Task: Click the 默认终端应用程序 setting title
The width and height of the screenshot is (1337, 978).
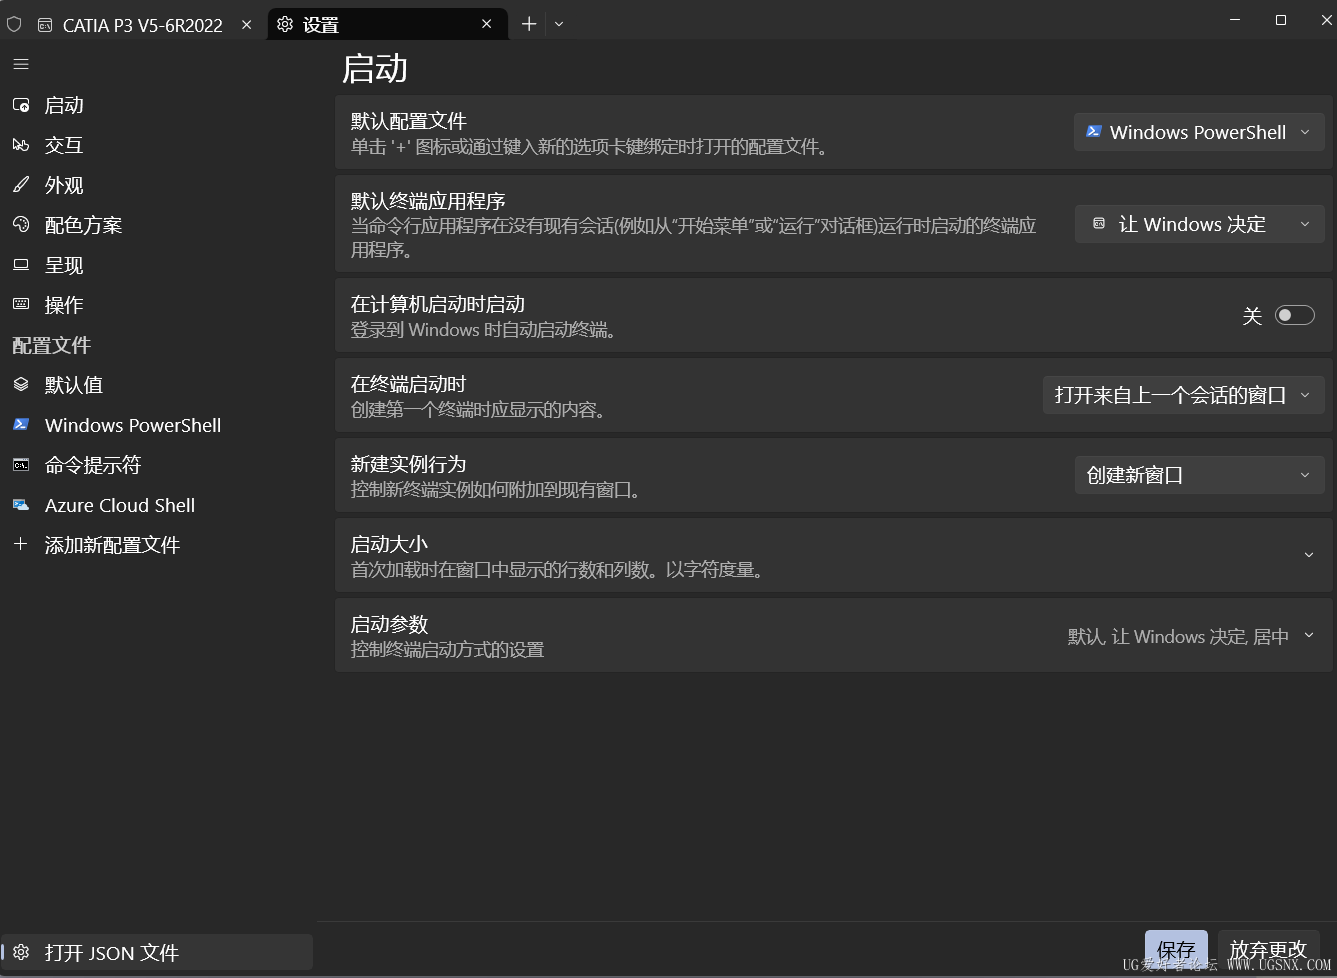Action: 428,201
